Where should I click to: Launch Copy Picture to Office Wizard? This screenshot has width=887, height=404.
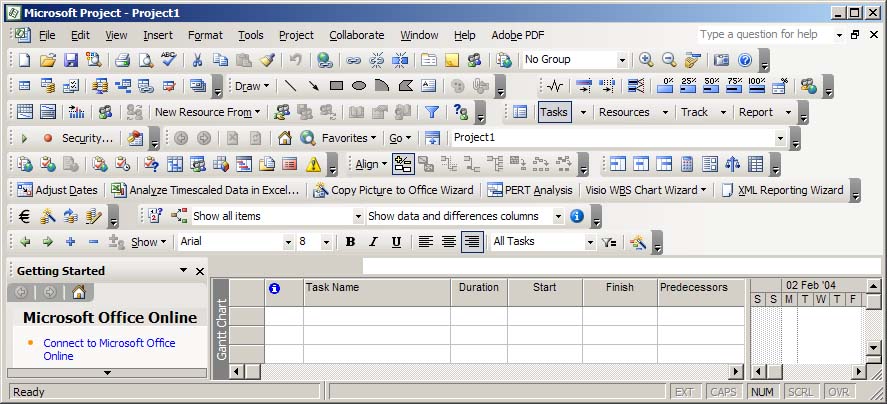pyautogui.click(x=394, y=190)
